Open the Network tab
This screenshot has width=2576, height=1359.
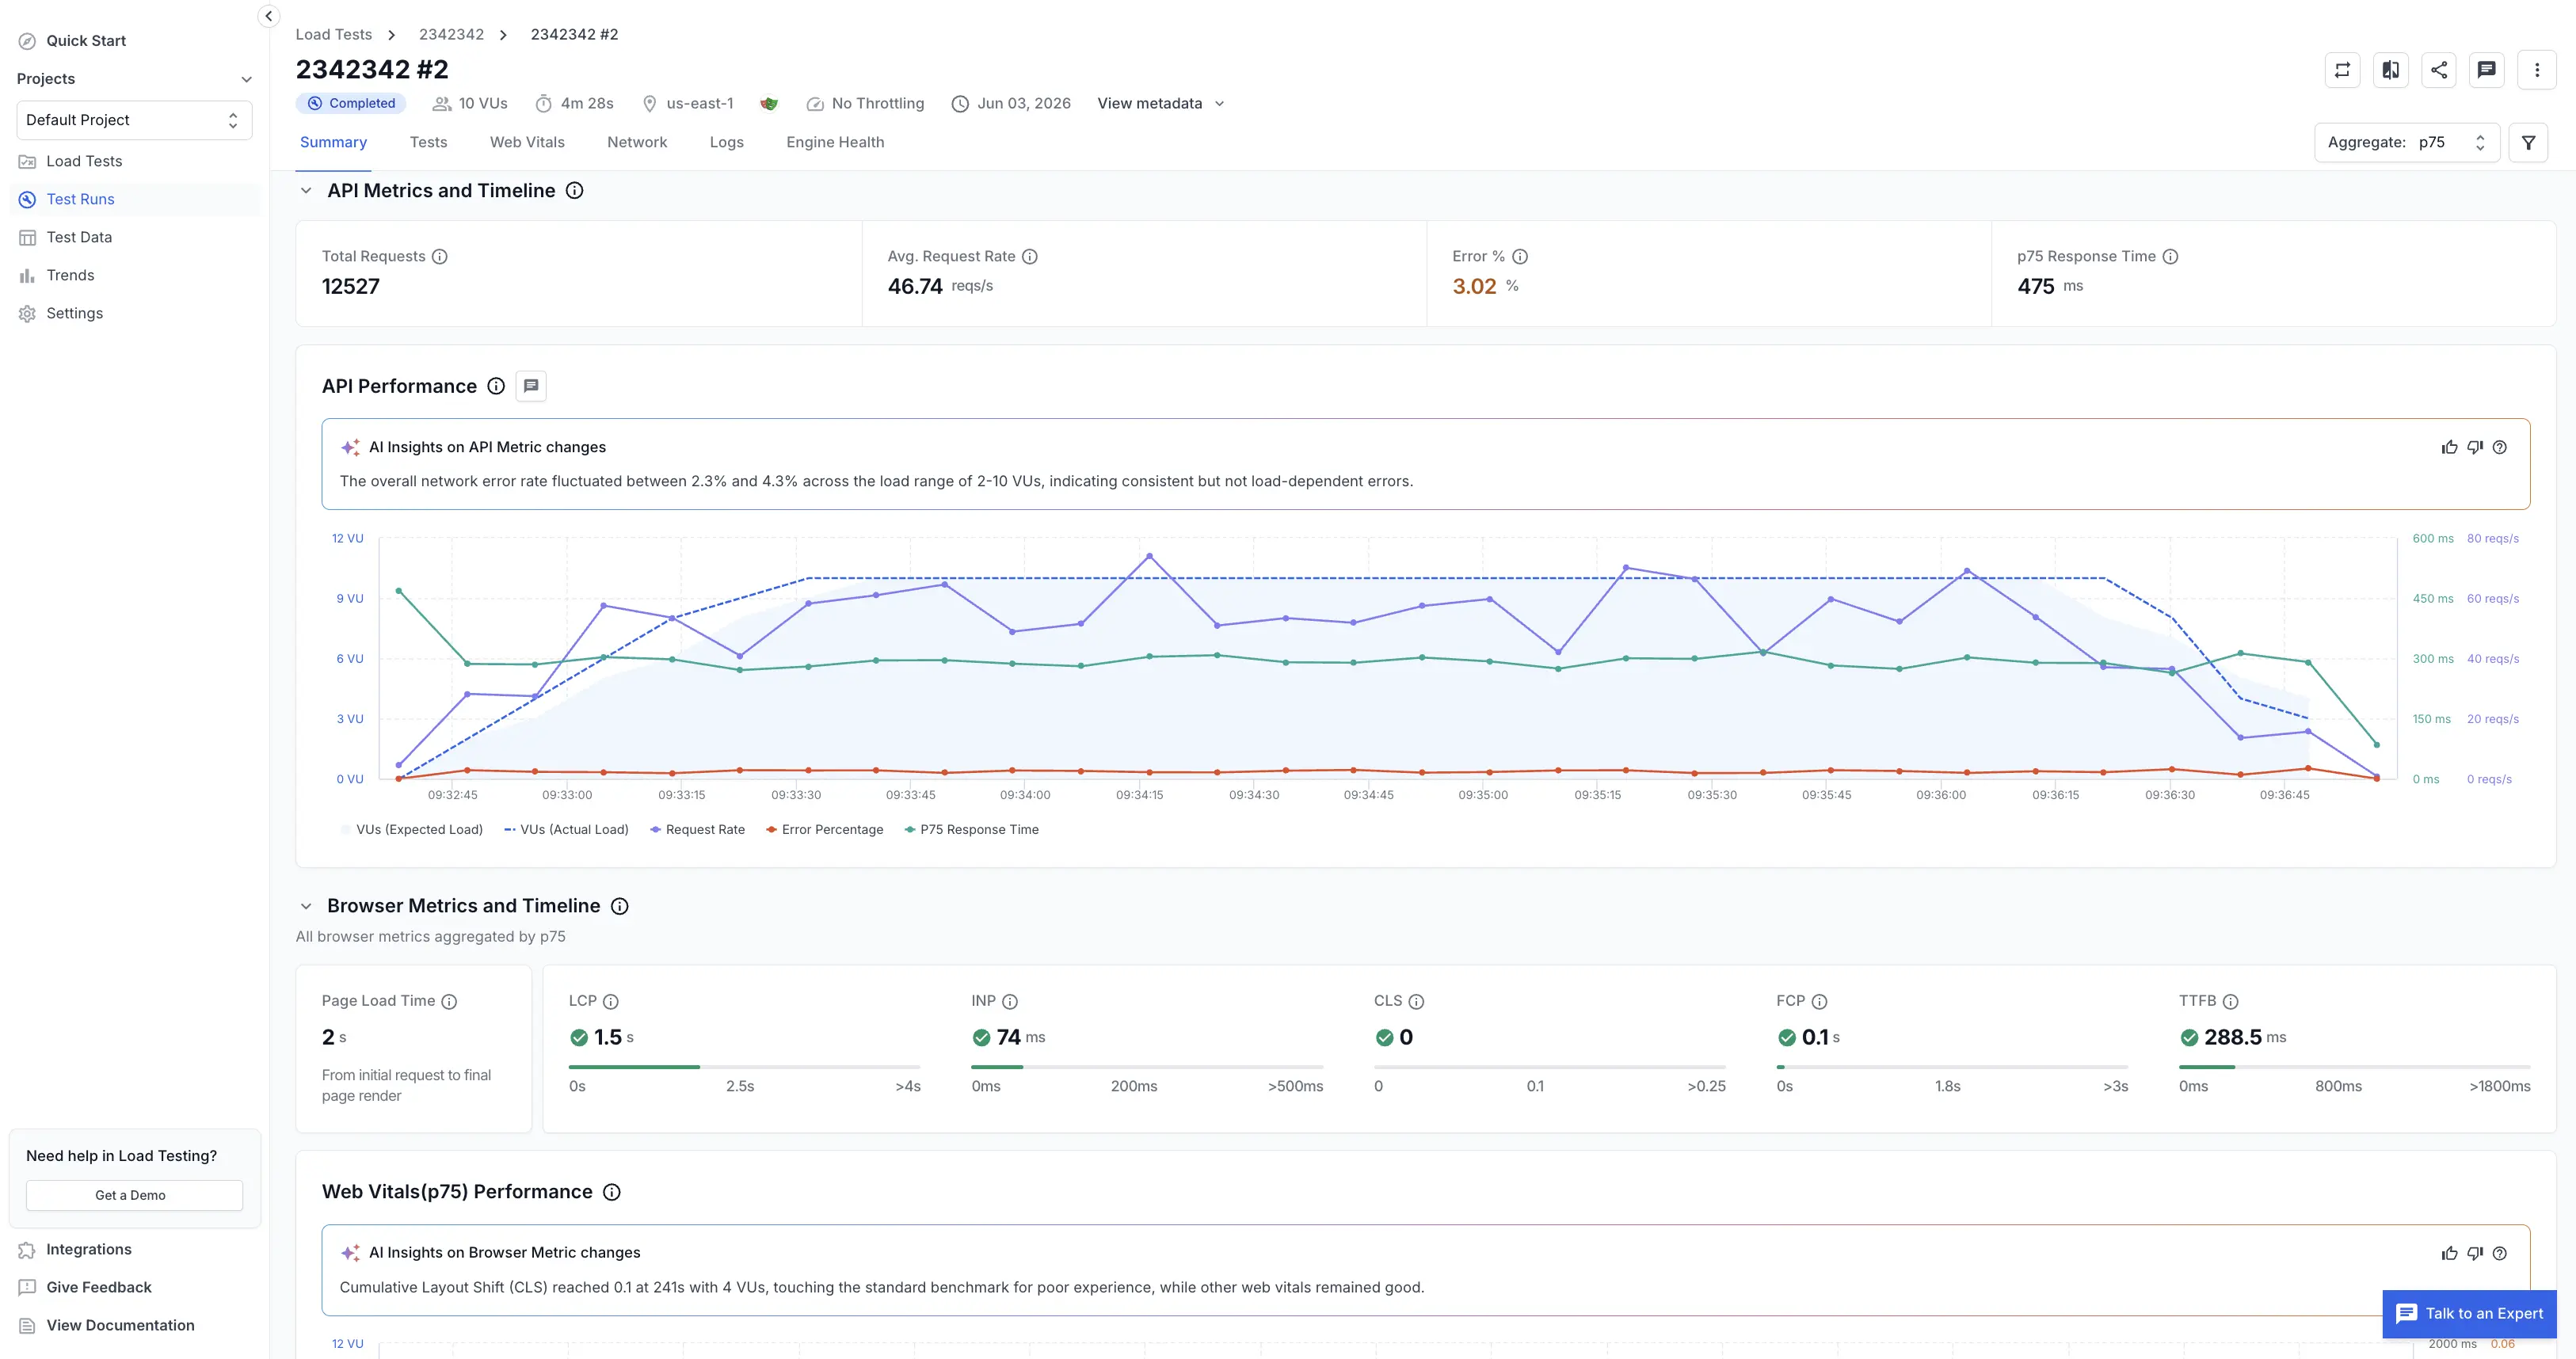637,143
